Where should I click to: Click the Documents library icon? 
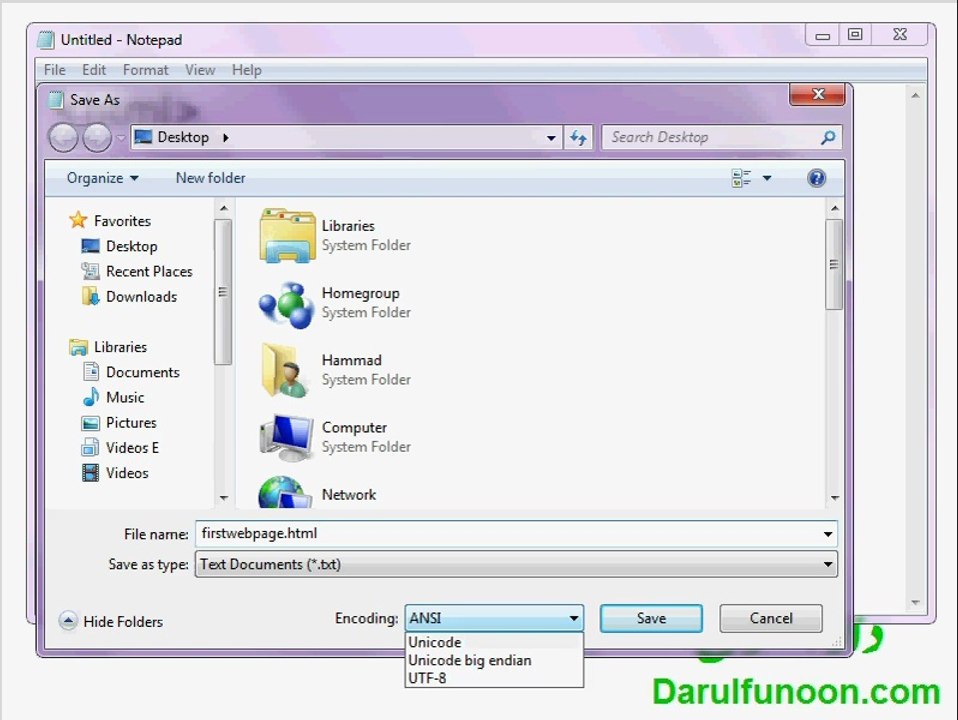pyautogui.click(x=90, y=372)
